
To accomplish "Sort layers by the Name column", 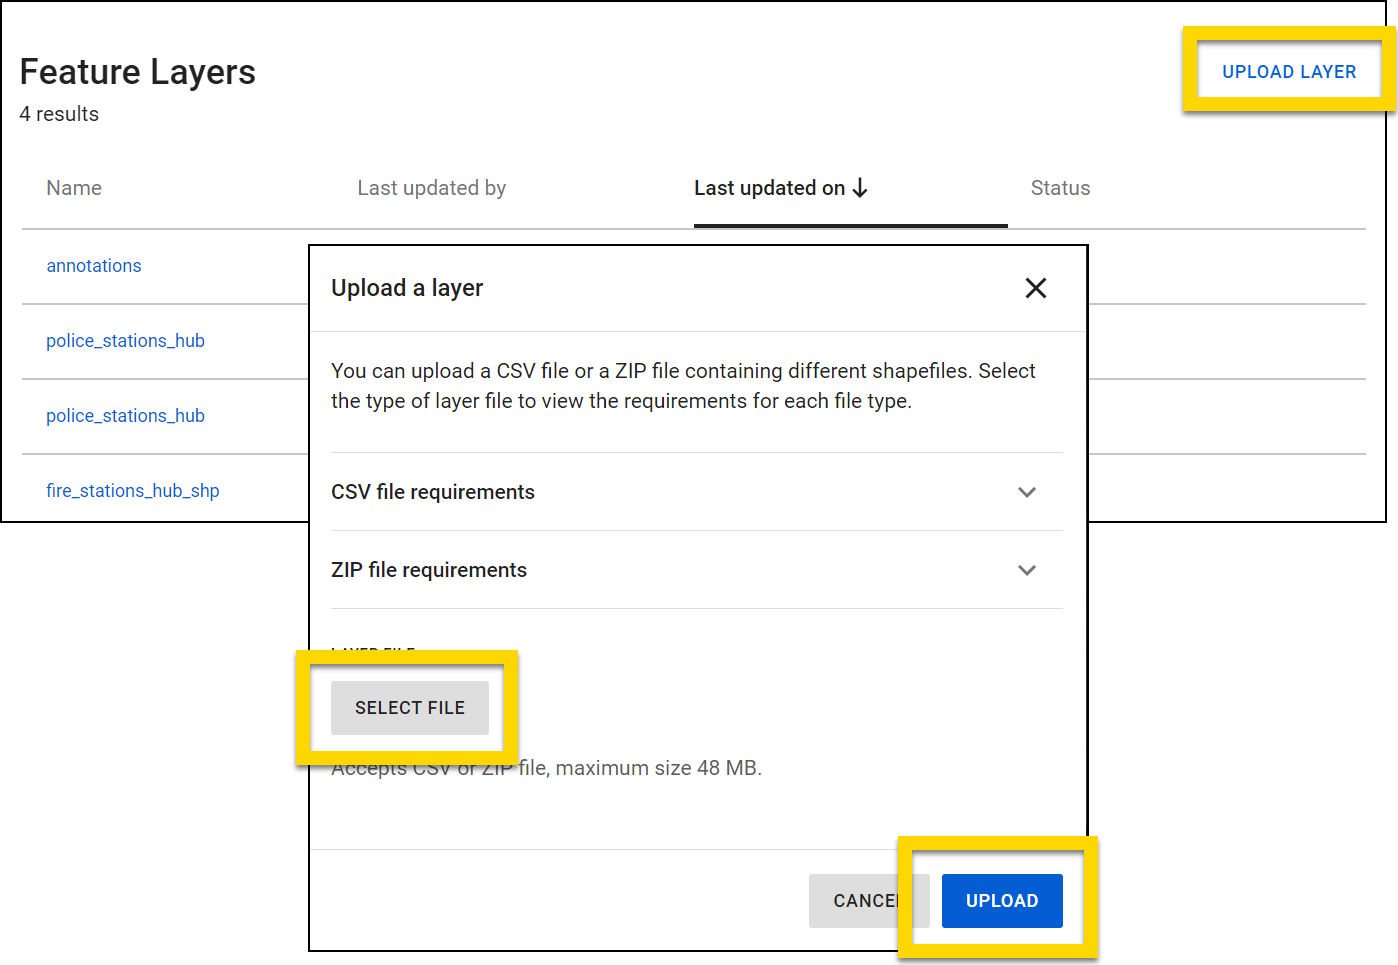I will click(73, 188).
